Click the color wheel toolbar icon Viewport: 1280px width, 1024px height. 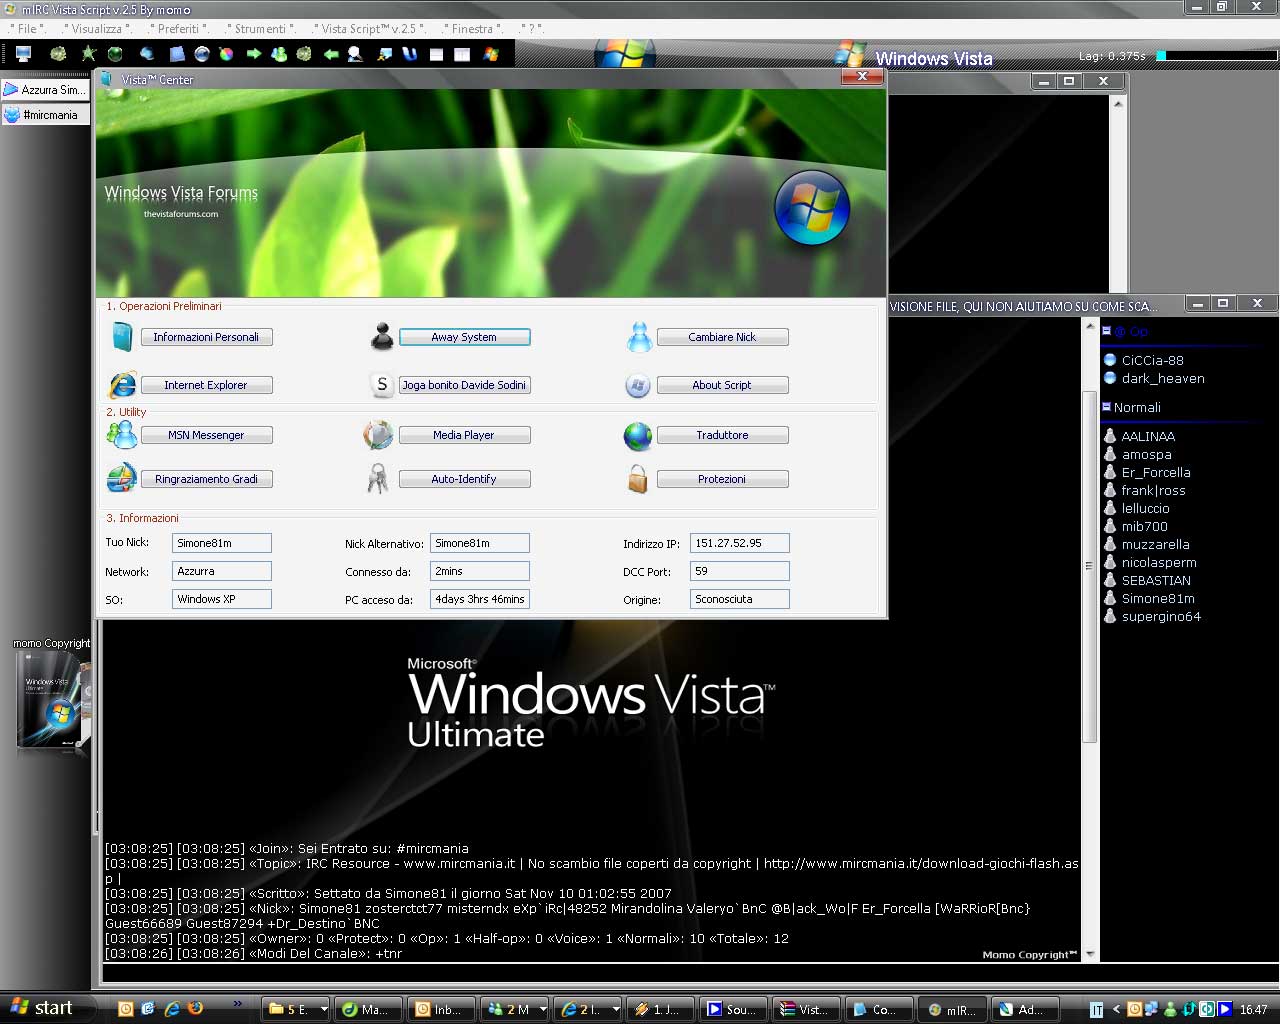click(x=226, y=54)
